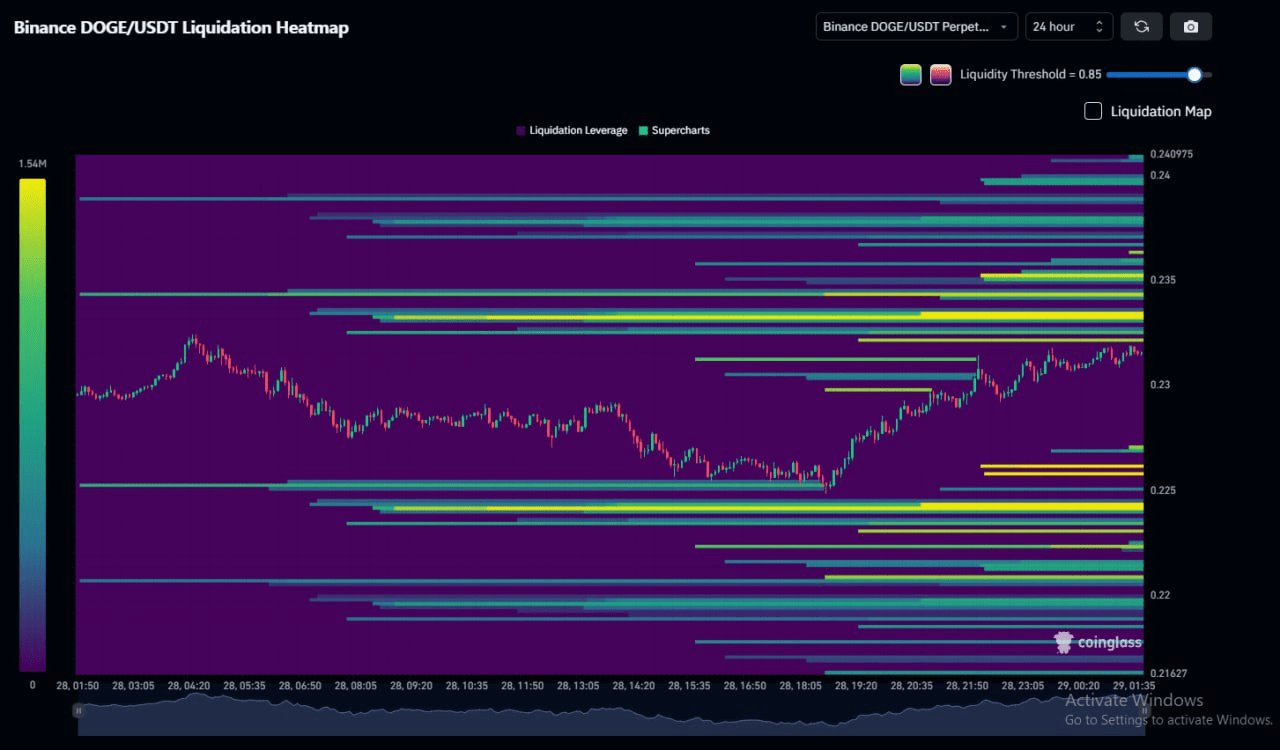Select the pink-orange color scheme swatch
The width and height of the screenshot is (1280, 750).
[x=941, y=75]
